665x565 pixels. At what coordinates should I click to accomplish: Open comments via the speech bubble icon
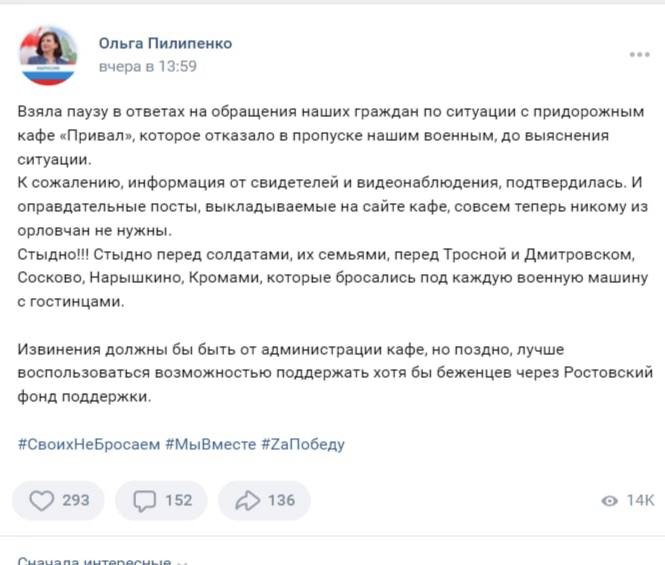pyautogui.click(x=145, y=501)
